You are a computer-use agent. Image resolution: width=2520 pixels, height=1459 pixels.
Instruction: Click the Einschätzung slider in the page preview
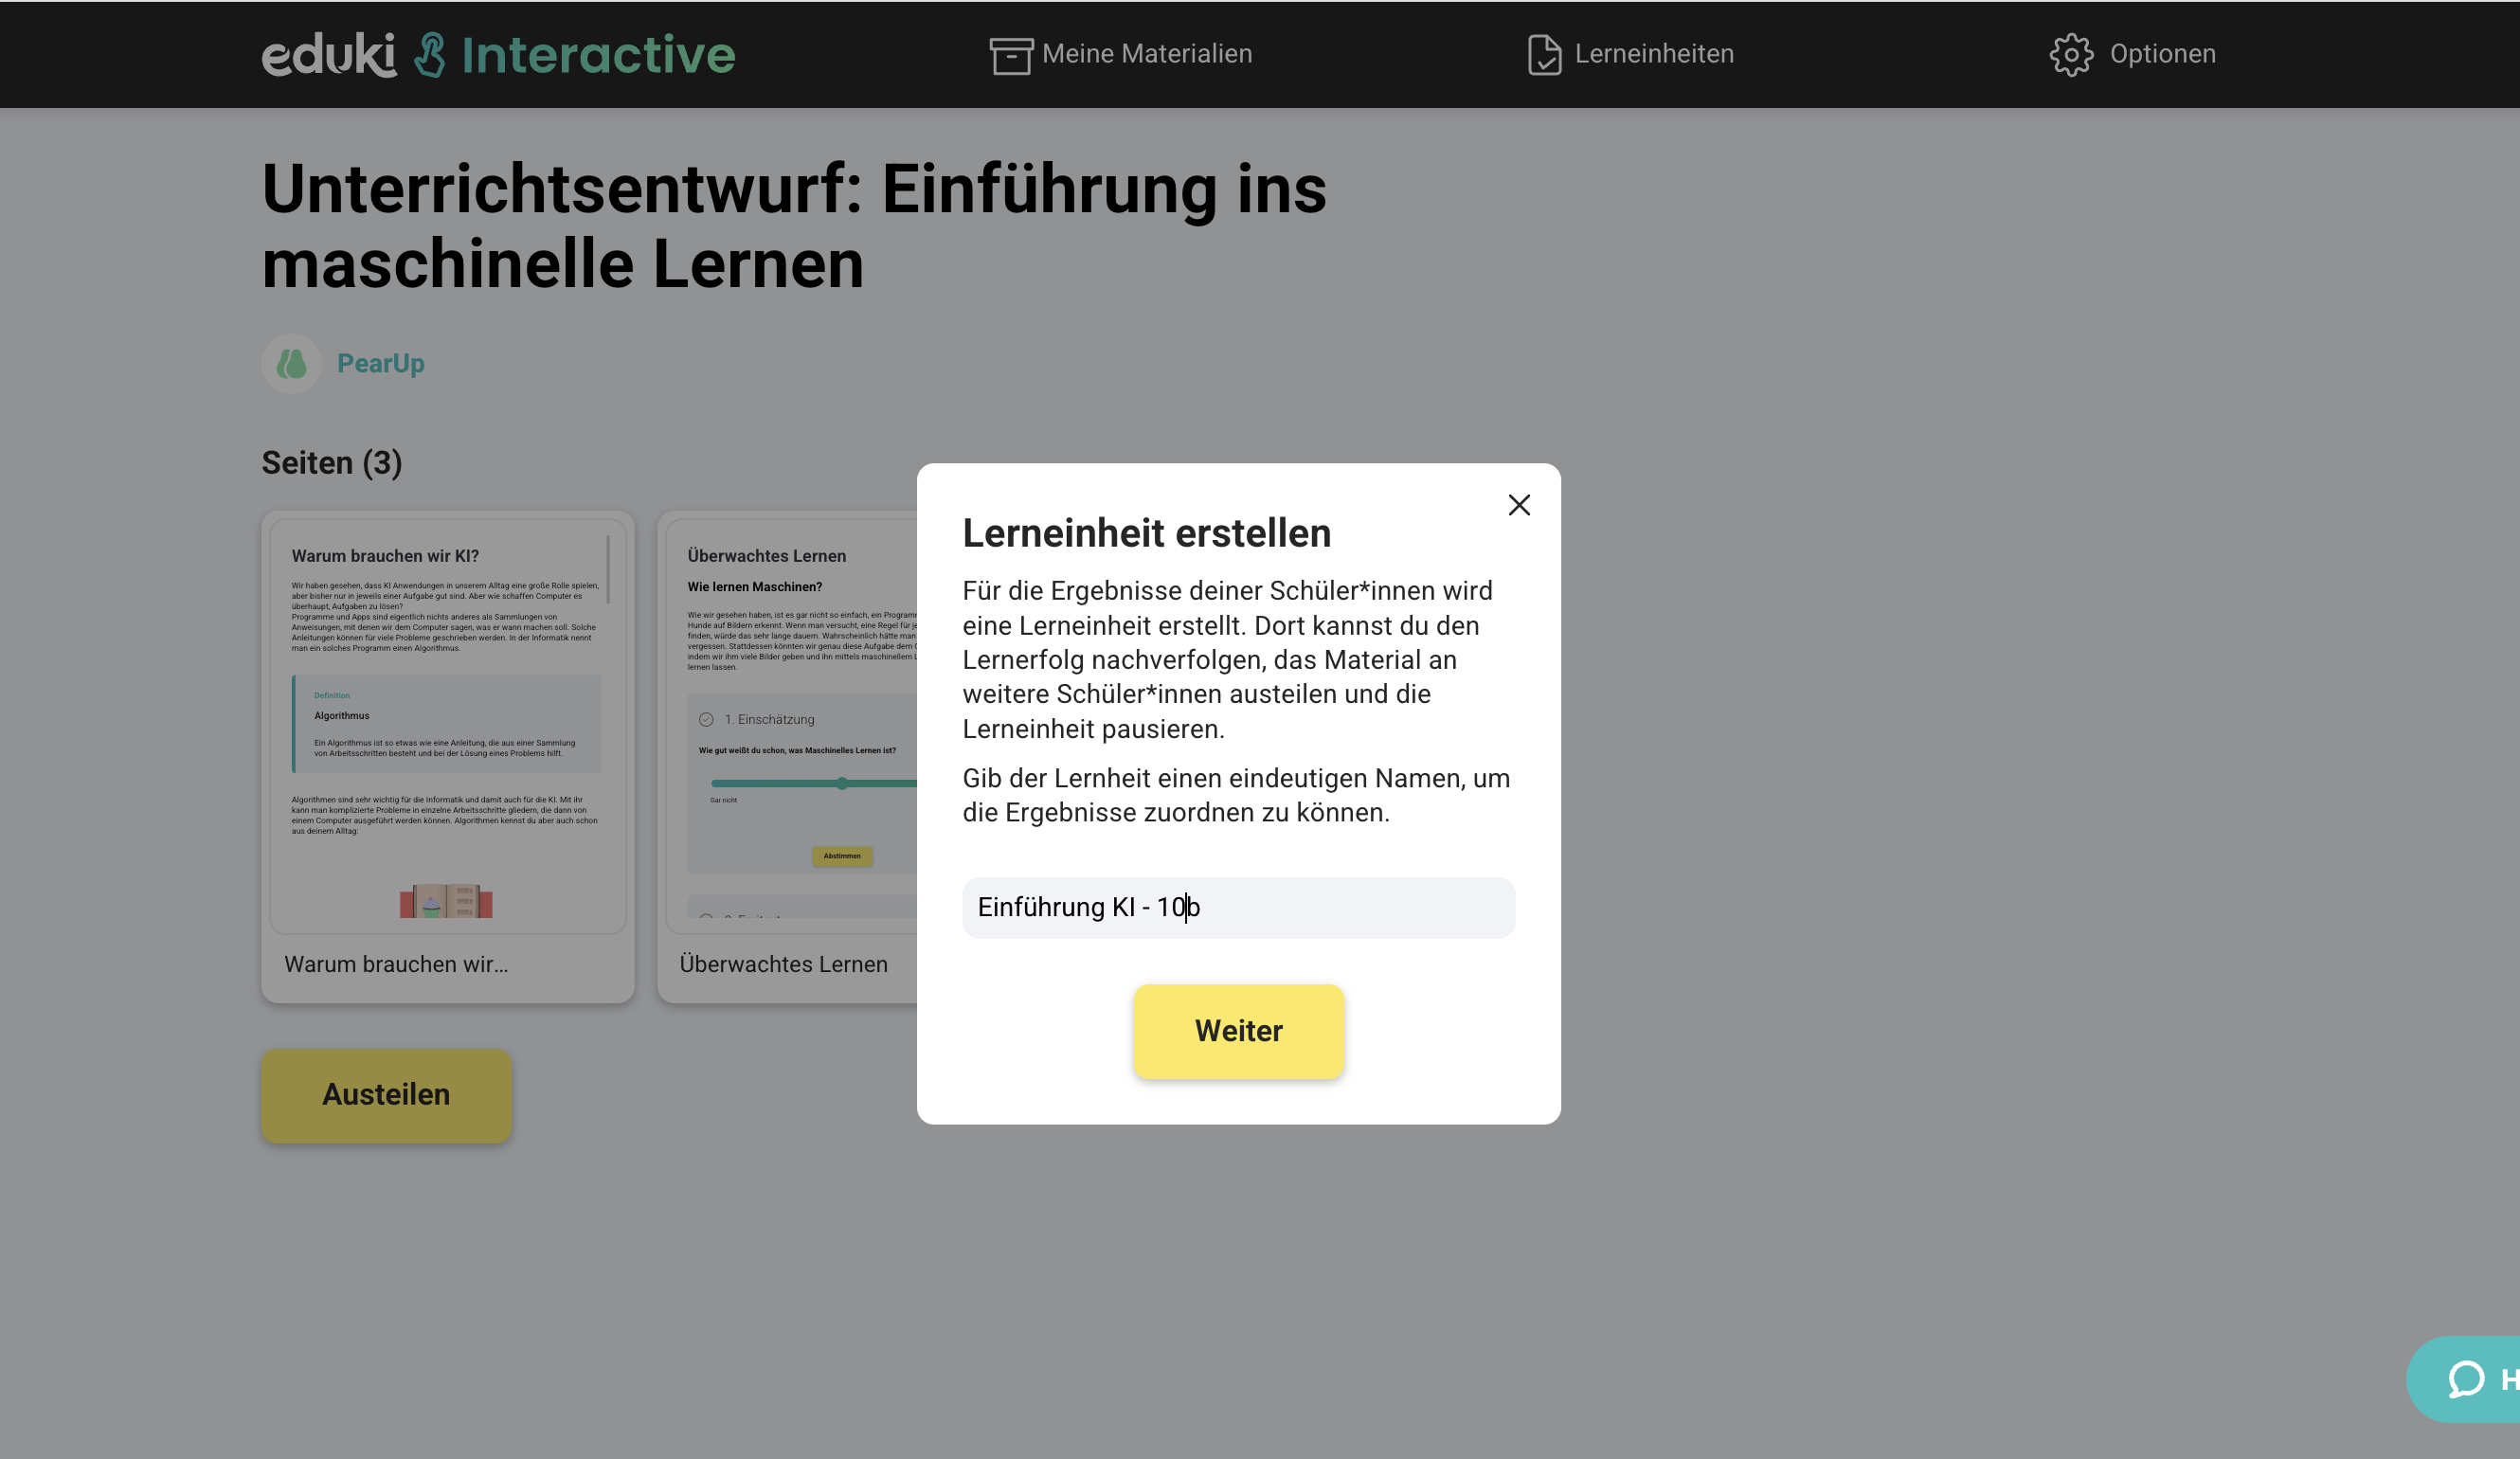pos(815,783)
